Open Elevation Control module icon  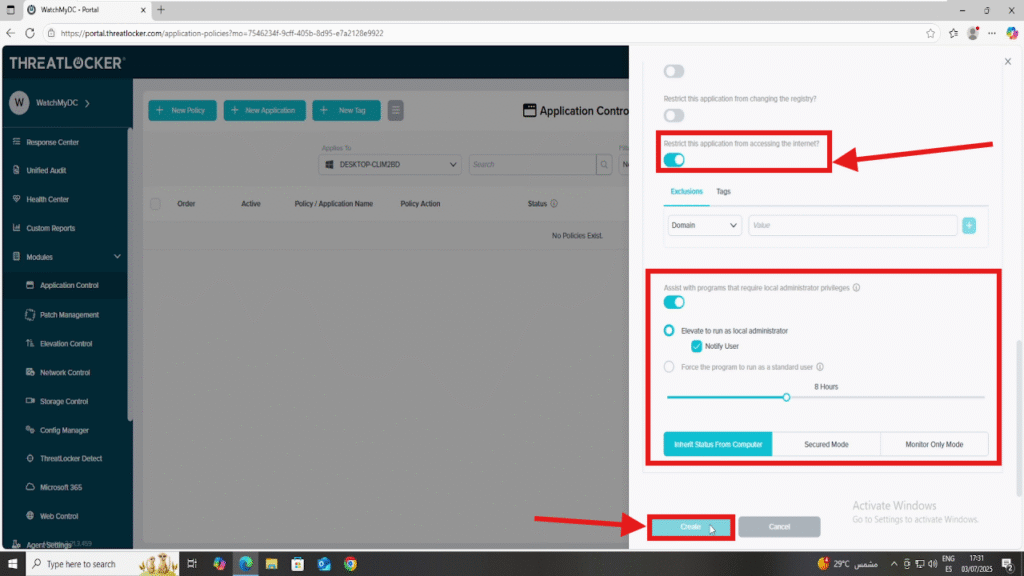coord(30,343)
